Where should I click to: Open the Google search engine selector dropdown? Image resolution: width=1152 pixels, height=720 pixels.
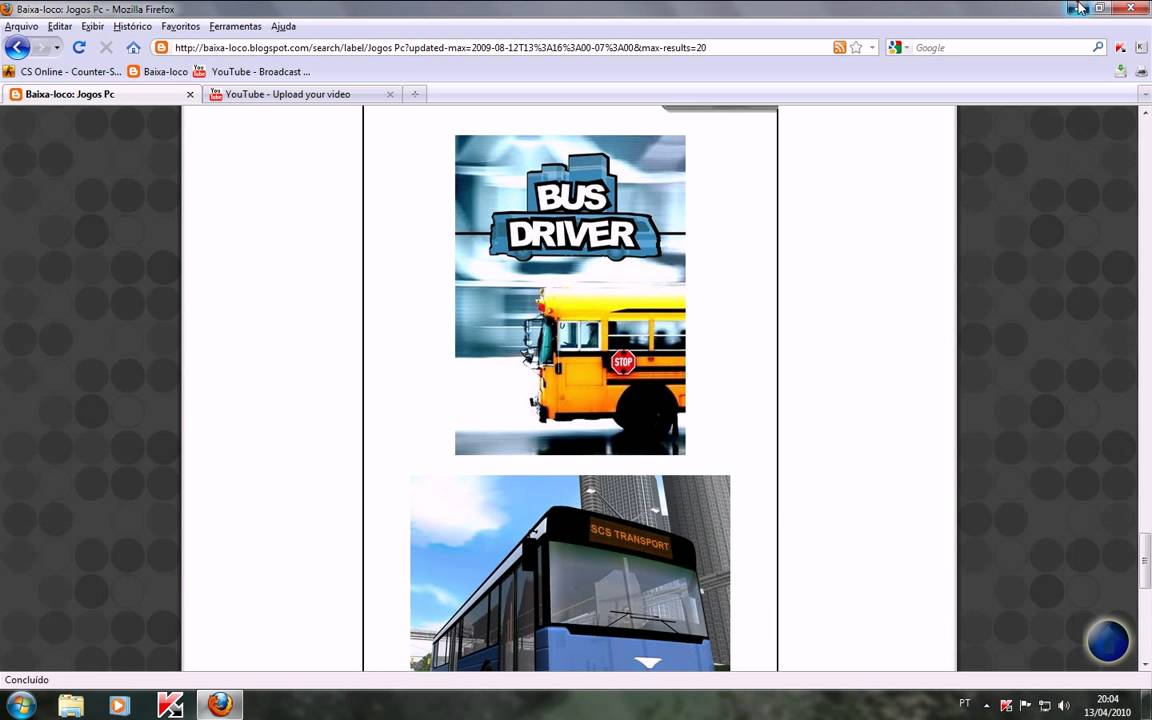898,47
